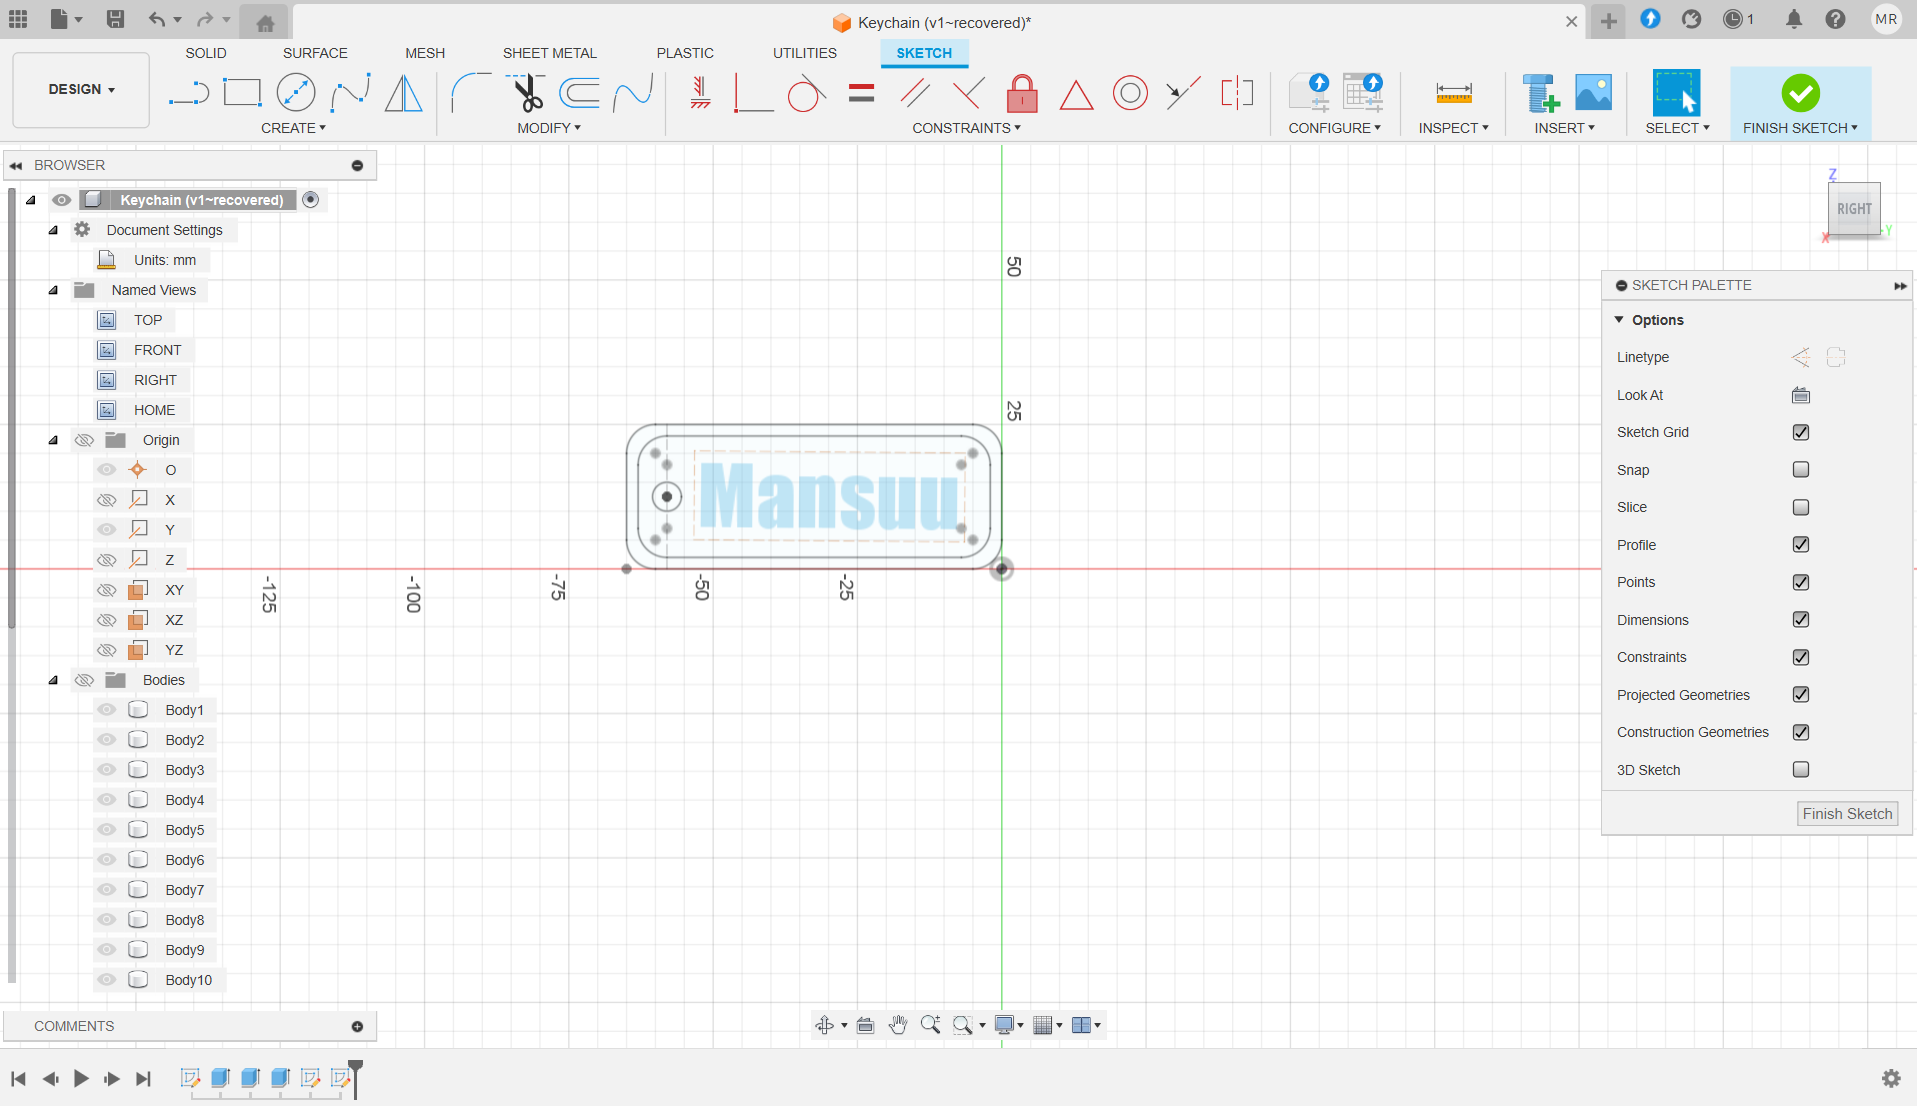Open the CONFIGURE dropdown menu
Viewport: 1917px width, 1106px height.
point(1334,128)
